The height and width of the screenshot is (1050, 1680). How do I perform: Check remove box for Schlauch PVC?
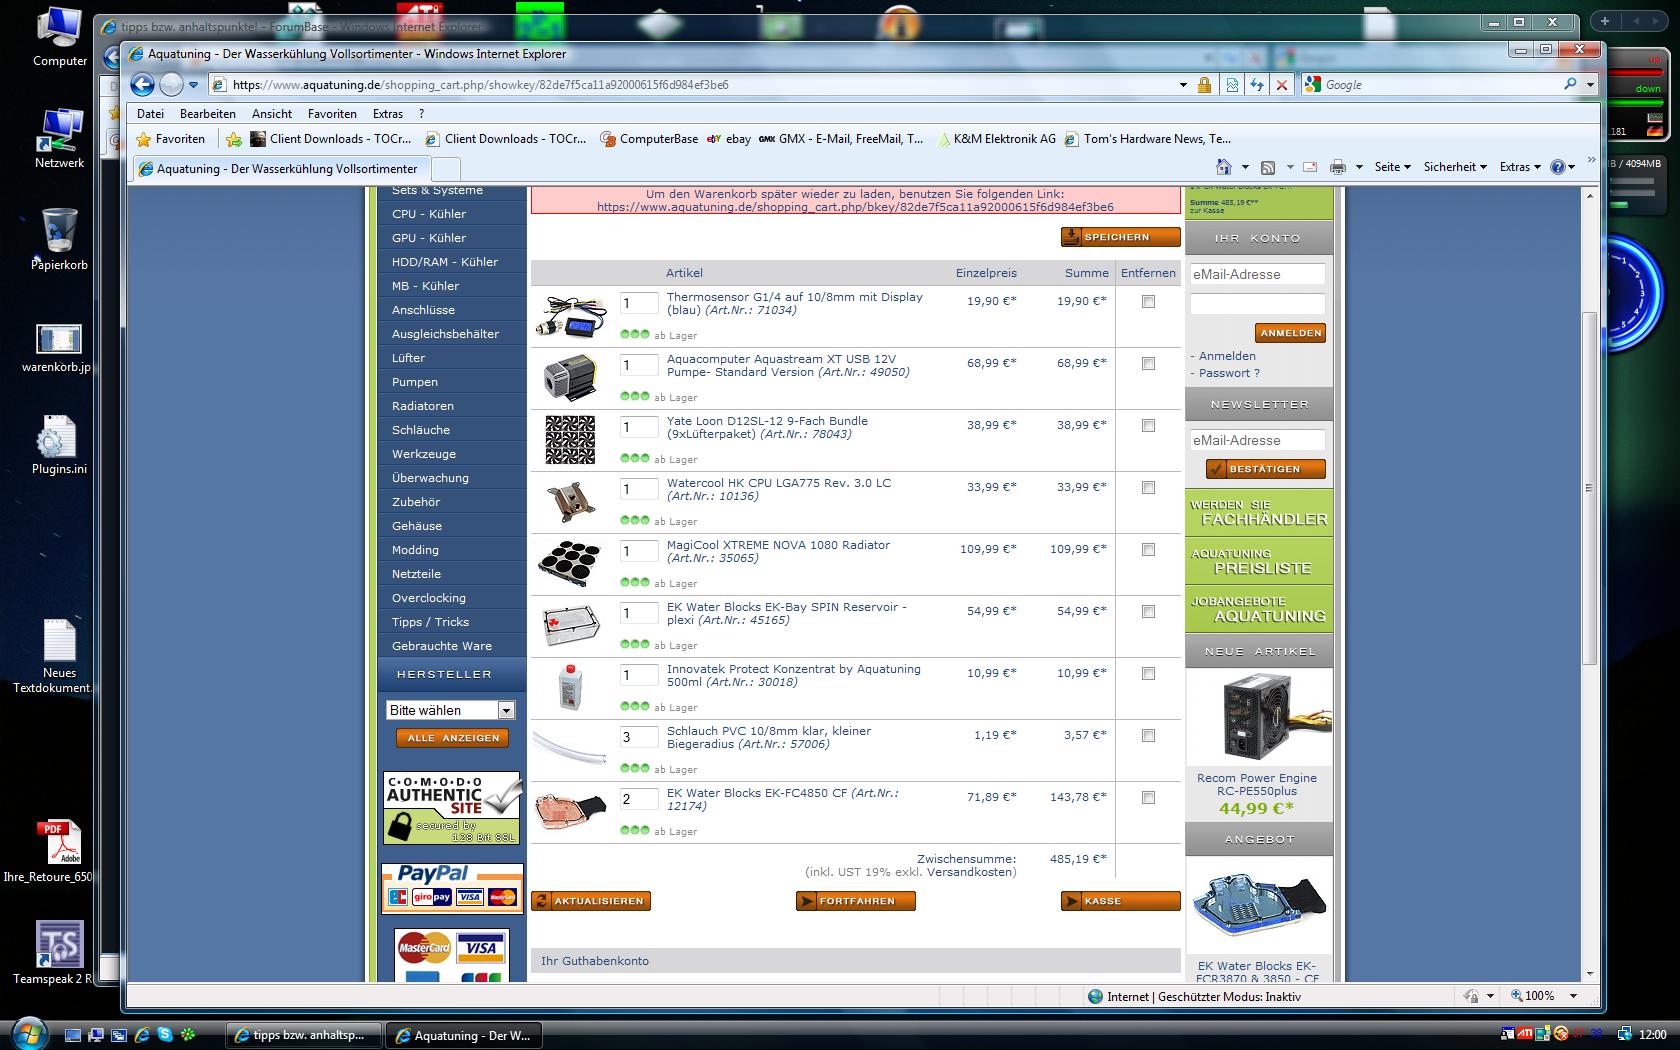1148,735
